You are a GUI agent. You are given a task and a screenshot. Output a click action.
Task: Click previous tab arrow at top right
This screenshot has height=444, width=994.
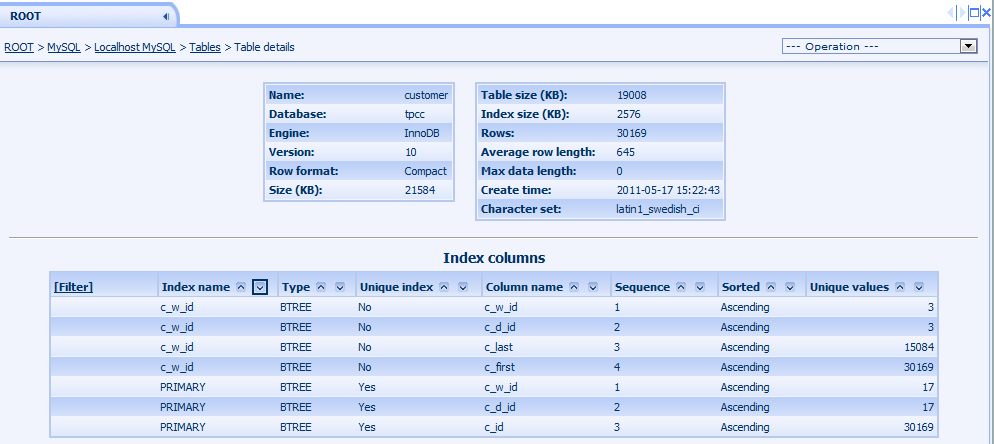[951, 13]
